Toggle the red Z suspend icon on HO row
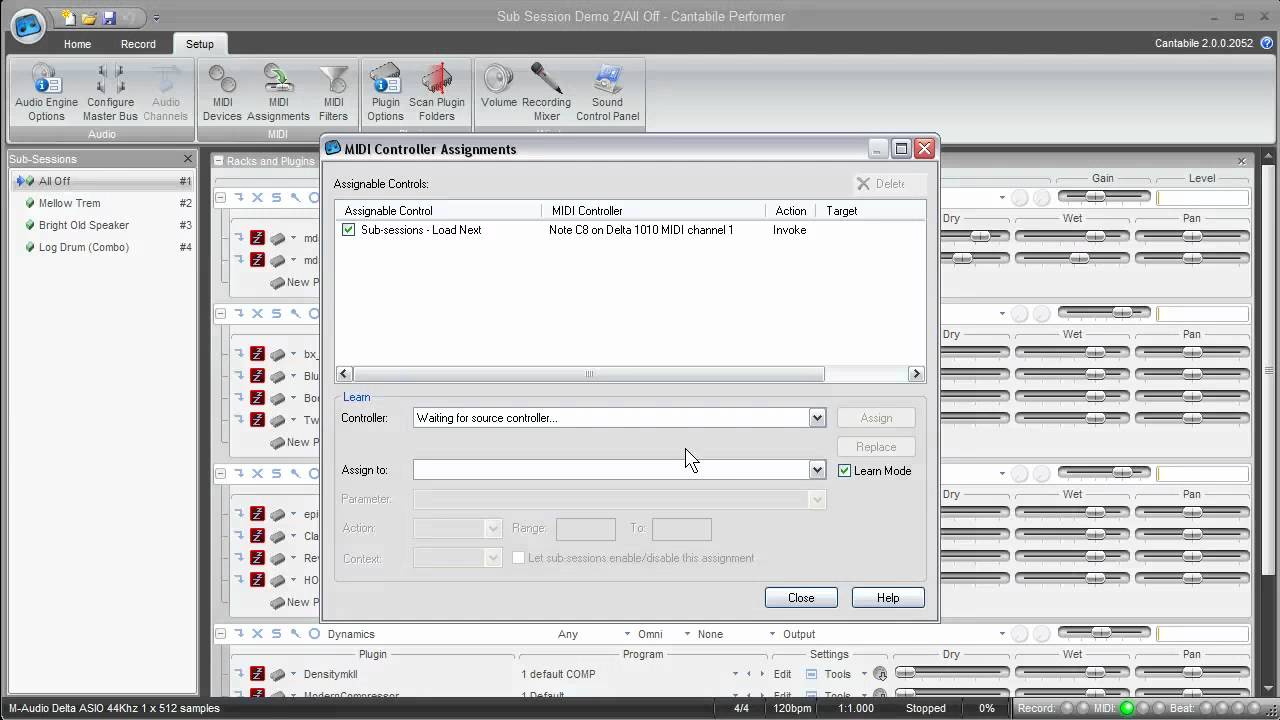Viewport: 1280px width, 720px height. (x=257, y=580)
